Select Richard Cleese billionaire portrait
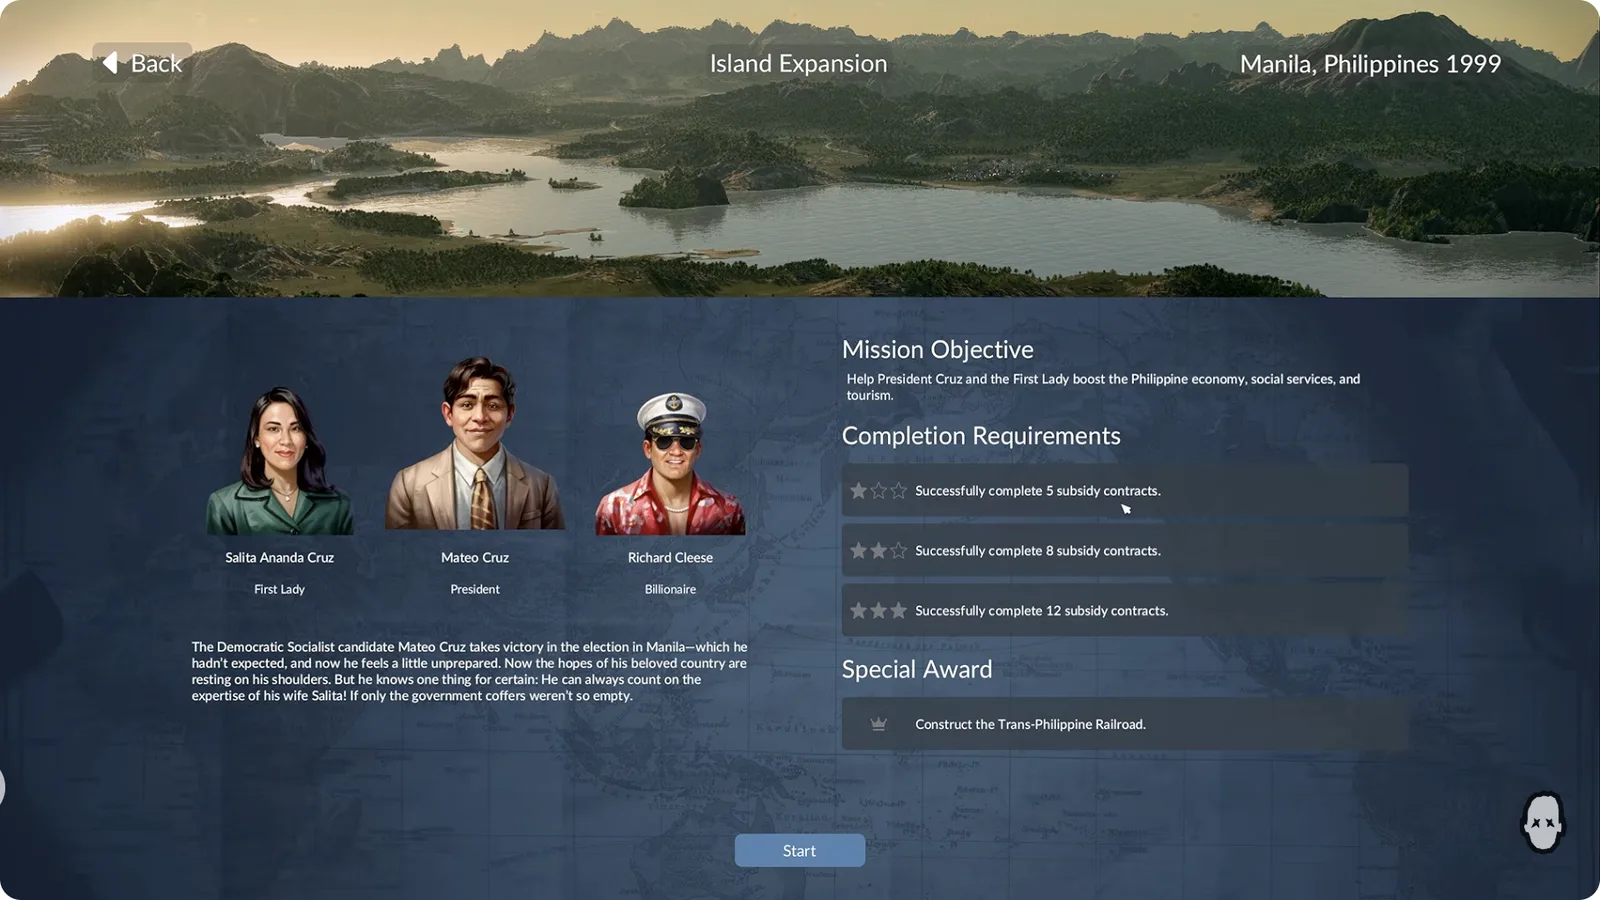The width and height of the screenshot is (1600, 900). (x=670, y=463)
